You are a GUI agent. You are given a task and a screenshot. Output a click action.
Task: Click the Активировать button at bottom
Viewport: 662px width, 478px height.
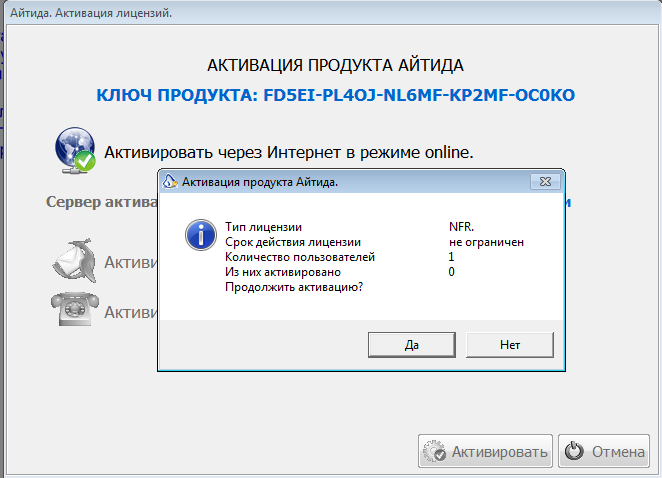485,451
